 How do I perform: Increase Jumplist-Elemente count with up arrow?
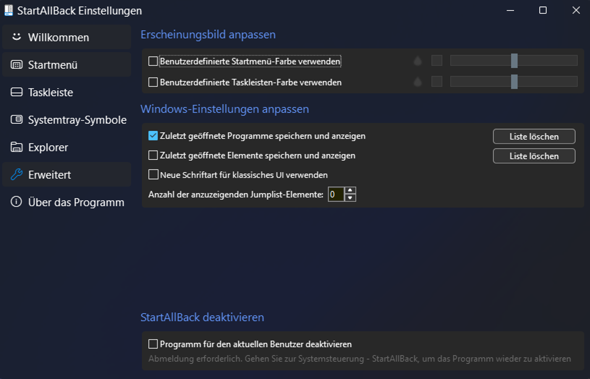[350, 190]
